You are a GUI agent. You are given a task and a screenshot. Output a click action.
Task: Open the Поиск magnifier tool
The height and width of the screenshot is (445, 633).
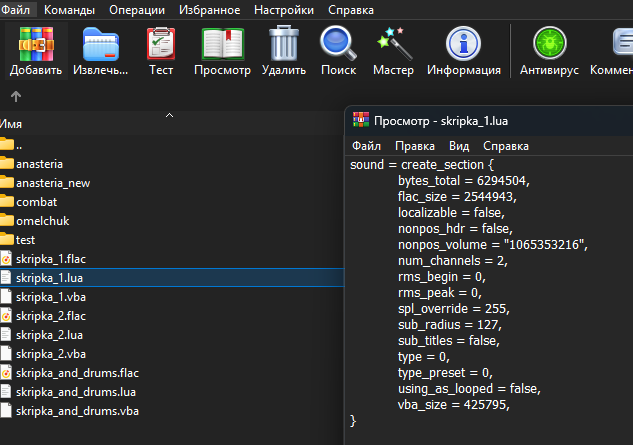[x=338, y=43]
